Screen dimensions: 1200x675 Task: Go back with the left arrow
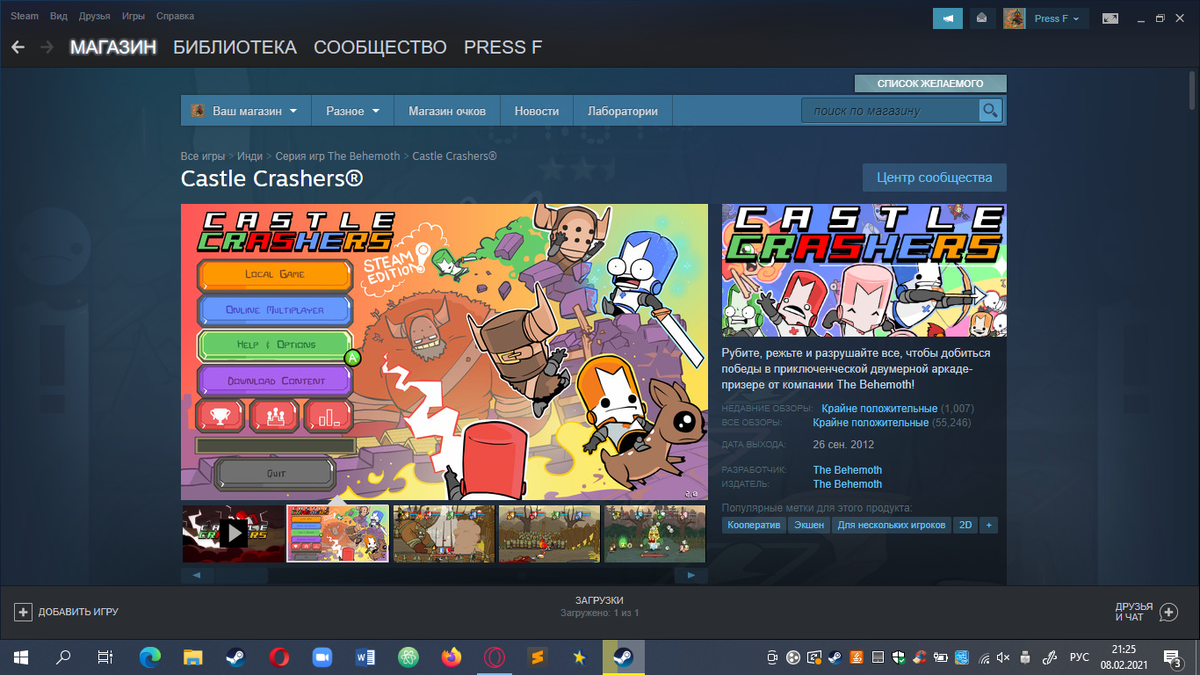(17, 47)
